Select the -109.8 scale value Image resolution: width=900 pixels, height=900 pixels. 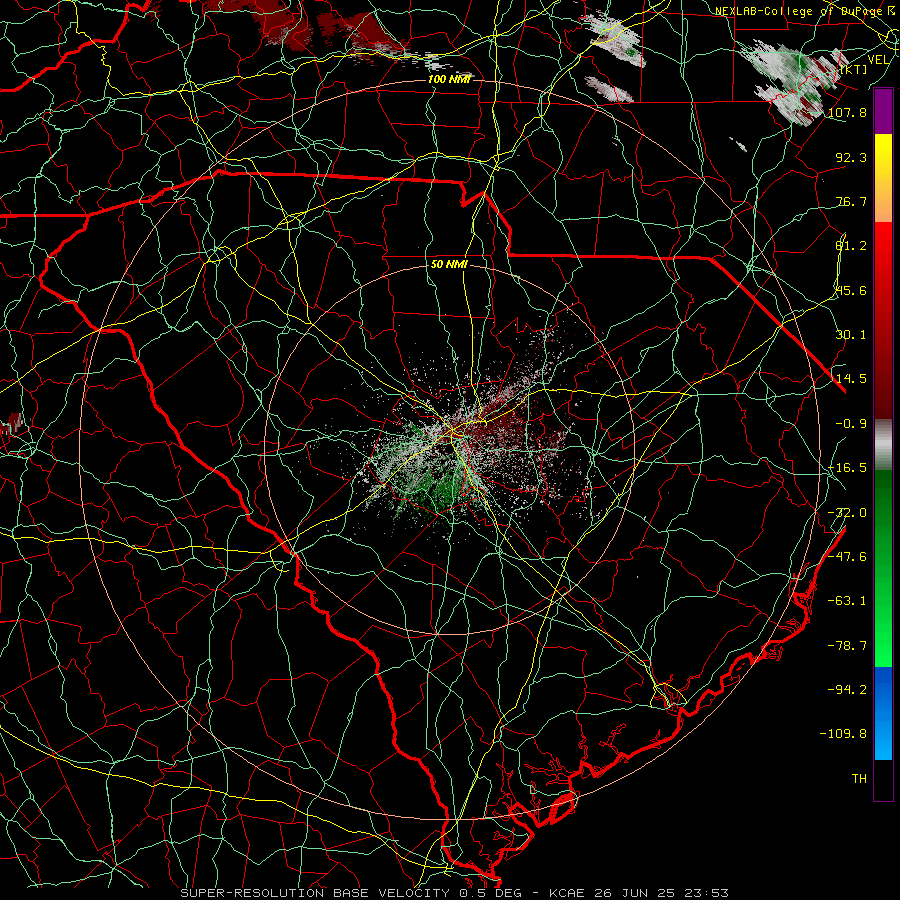843,734
